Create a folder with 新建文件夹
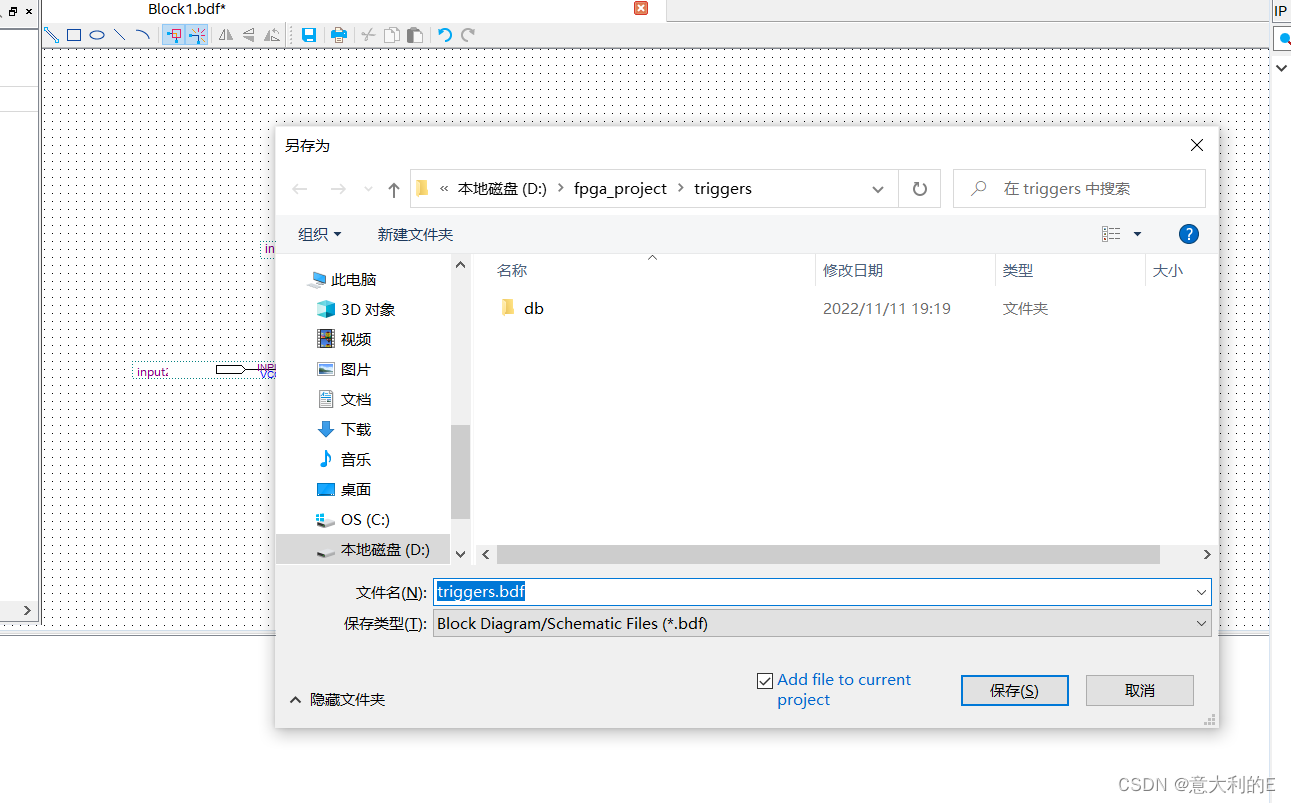This screenshot has width=1291, height=803. (x=416, y=233)
